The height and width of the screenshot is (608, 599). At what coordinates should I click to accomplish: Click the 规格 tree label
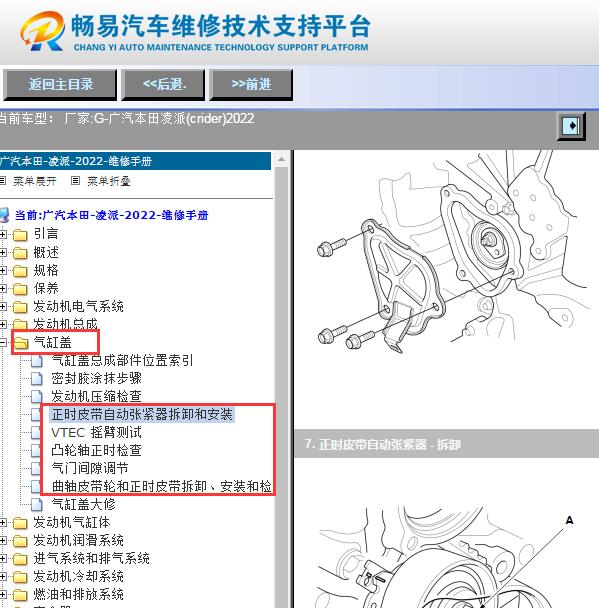46,270
